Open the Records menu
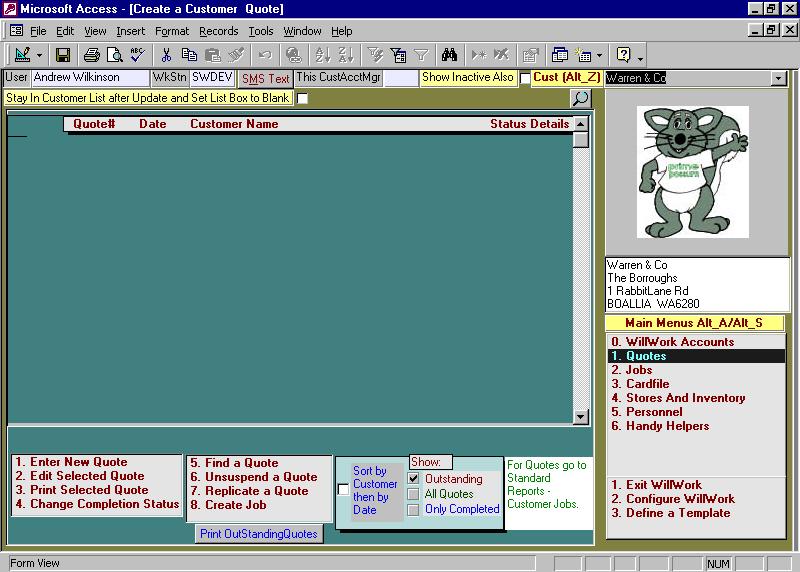Image resolution: width=800 pixels, height=572 pixels. point(218,31)
